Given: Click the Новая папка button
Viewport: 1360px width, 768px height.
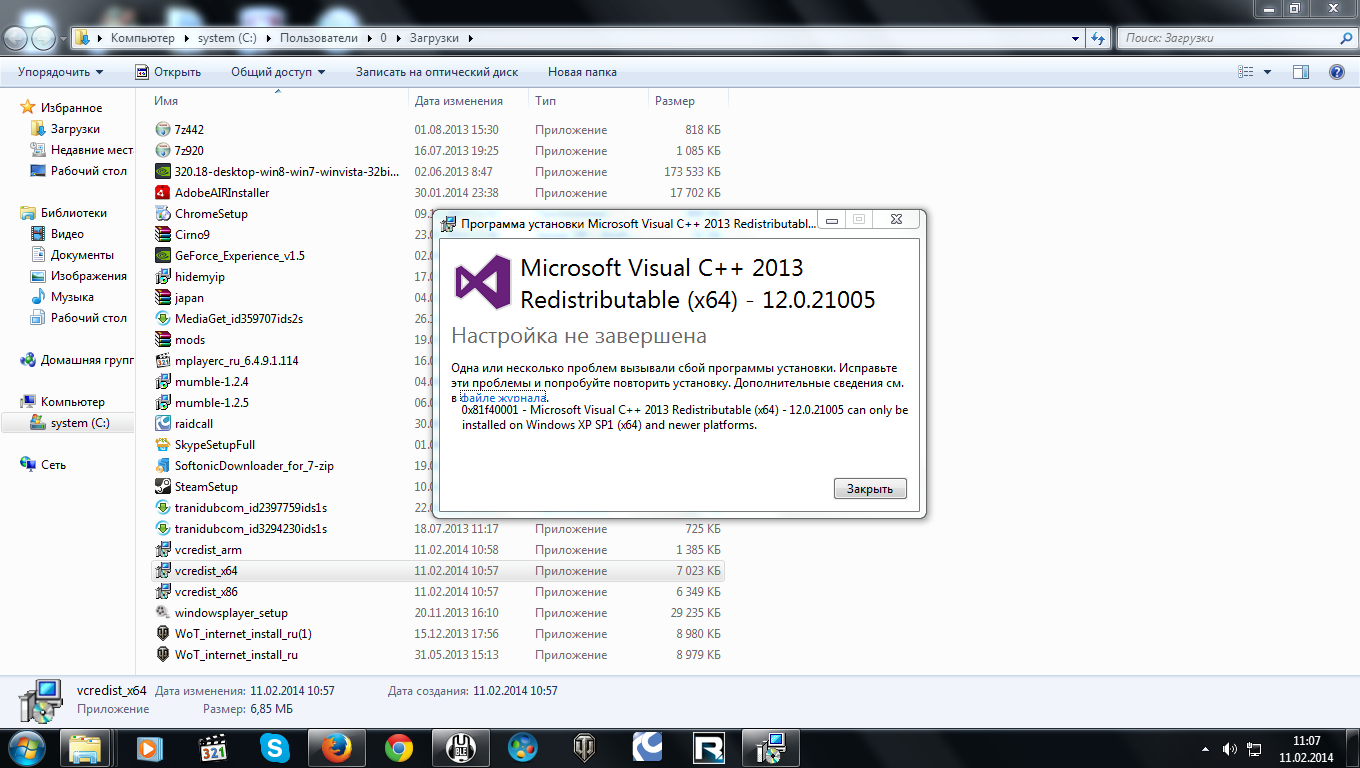Looking at the screenshot, I should 582,72.
